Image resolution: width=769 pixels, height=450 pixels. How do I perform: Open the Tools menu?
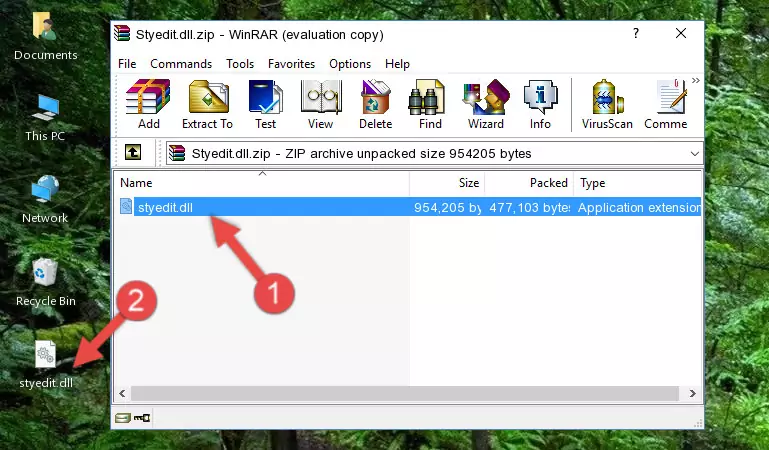240,64
